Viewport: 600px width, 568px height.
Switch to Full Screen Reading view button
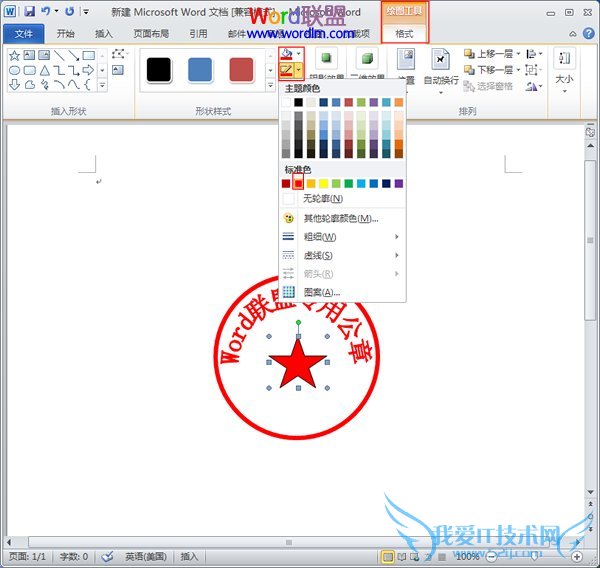pos(401,557)
